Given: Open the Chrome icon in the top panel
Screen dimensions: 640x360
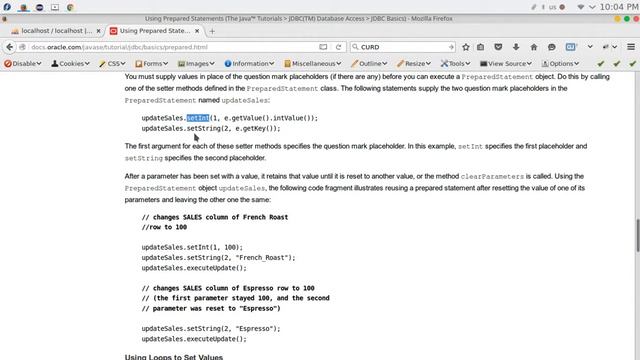Looking at the screenshot, I should (70, 7).
